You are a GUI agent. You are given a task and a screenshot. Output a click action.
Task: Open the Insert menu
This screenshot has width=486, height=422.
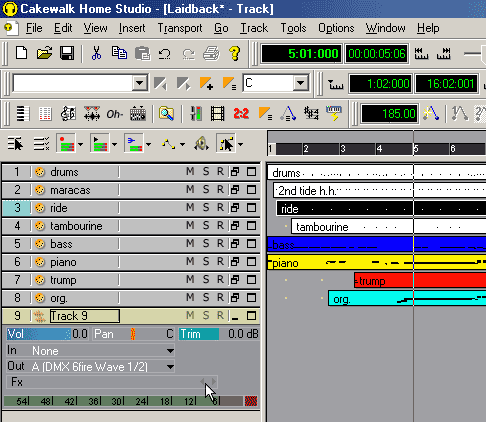[x=132, y=28]
